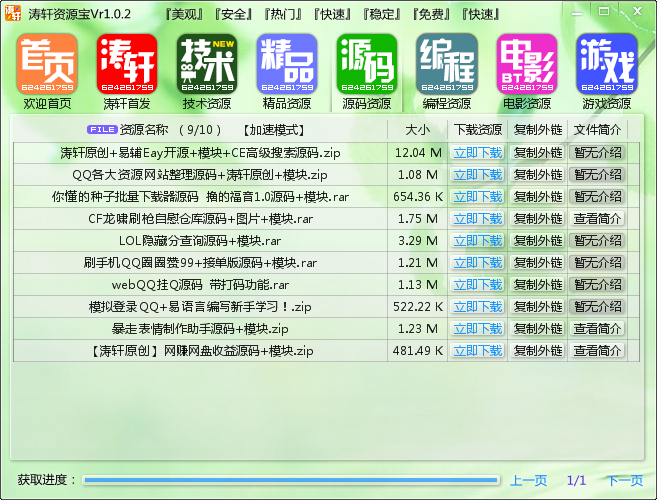Click the 下载资源 column header
Viewport: 657px width, 500px height.
click(478, 130)
